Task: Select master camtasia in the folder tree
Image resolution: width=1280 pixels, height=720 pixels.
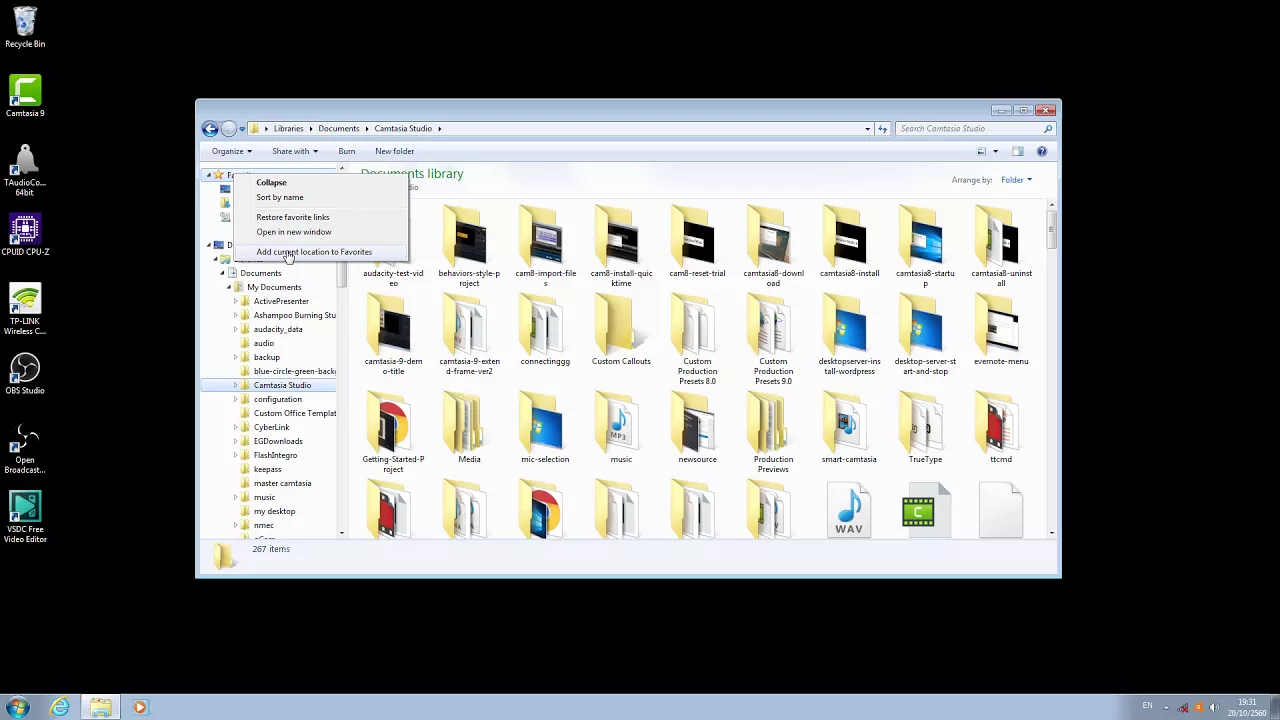Action: (282, 483)
